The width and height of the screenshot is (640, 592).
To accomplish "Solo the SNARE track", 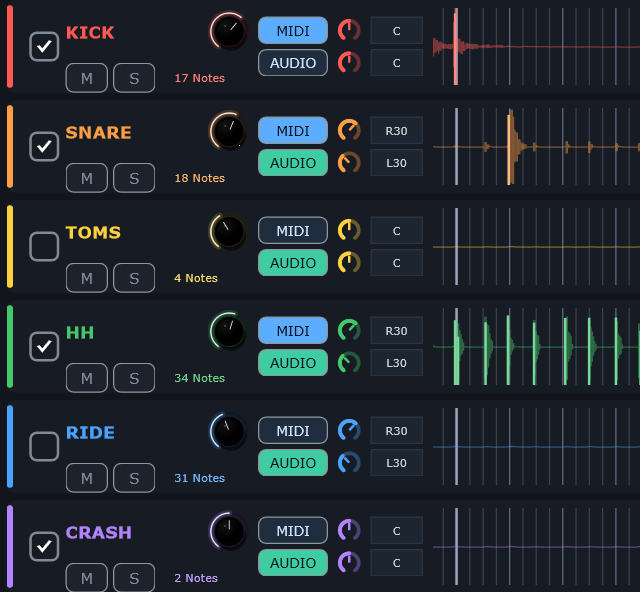I will [x=134, y=178].
